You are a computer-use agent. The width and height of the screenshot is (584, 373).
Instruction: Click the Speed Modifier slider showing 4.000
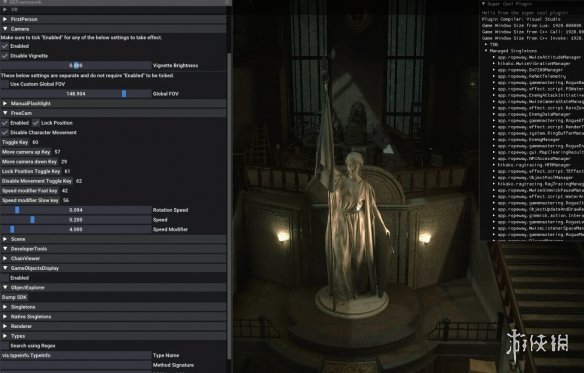pyautogui.click(x=76, y=230)
